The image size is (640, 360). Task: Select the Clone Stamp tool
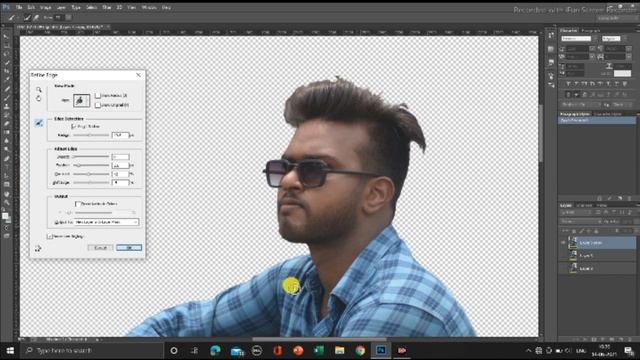pyautogui.click(x=6, y=106)
